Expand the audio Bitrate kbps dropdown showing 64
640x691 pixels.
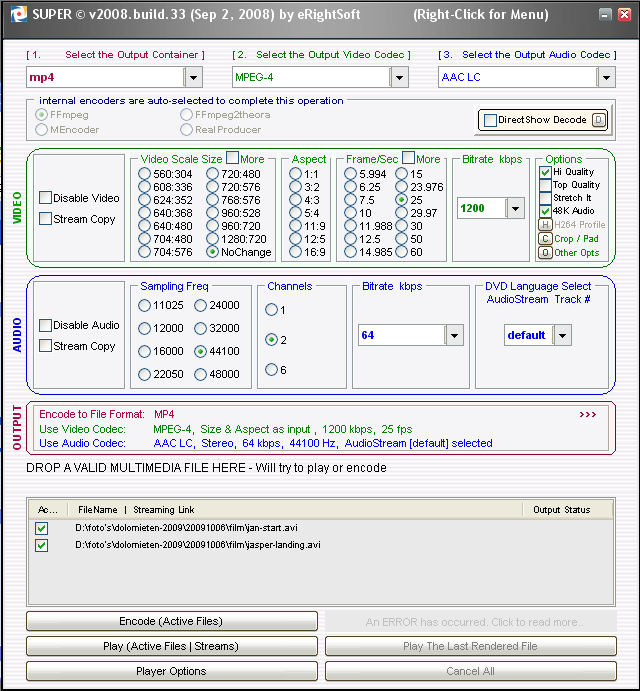pyautogui.click(x=454, y=335)
